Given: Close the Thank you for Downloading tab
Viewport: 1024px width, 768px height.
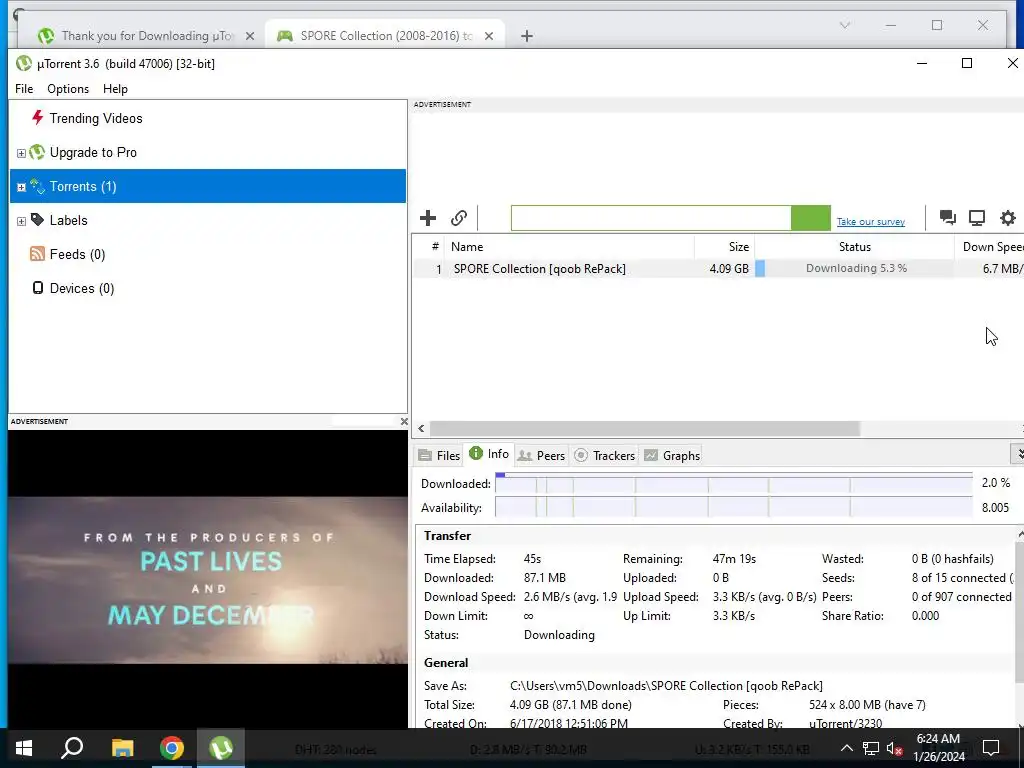Looking at the screenshot, I should [x=249, y=36].
